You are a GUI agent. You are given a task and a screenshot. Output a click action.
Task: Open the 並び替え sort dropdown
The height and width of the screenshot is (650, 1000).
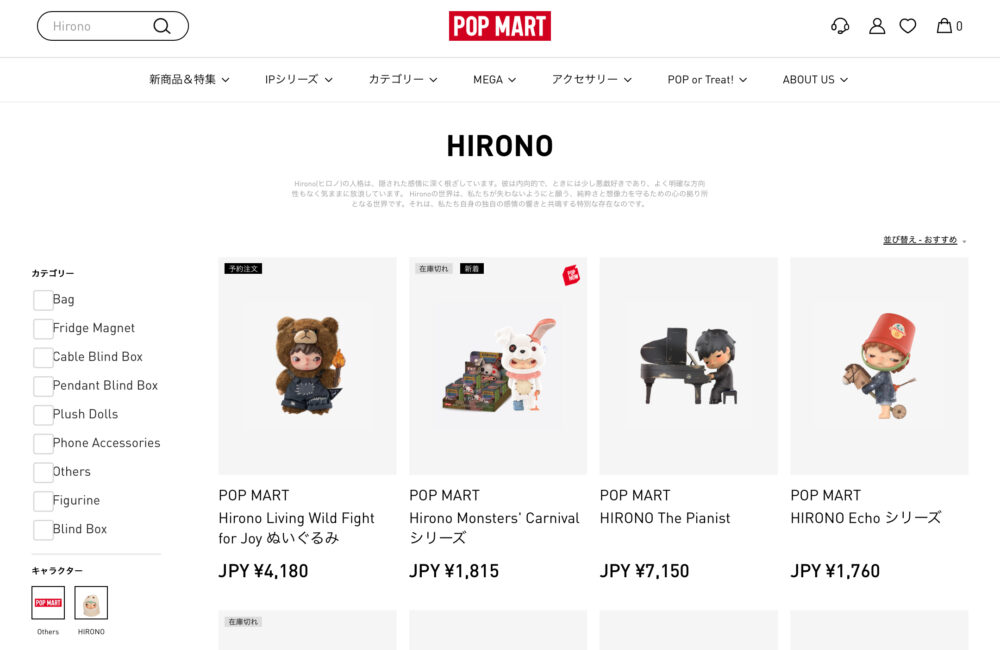[x=924, y=240]
